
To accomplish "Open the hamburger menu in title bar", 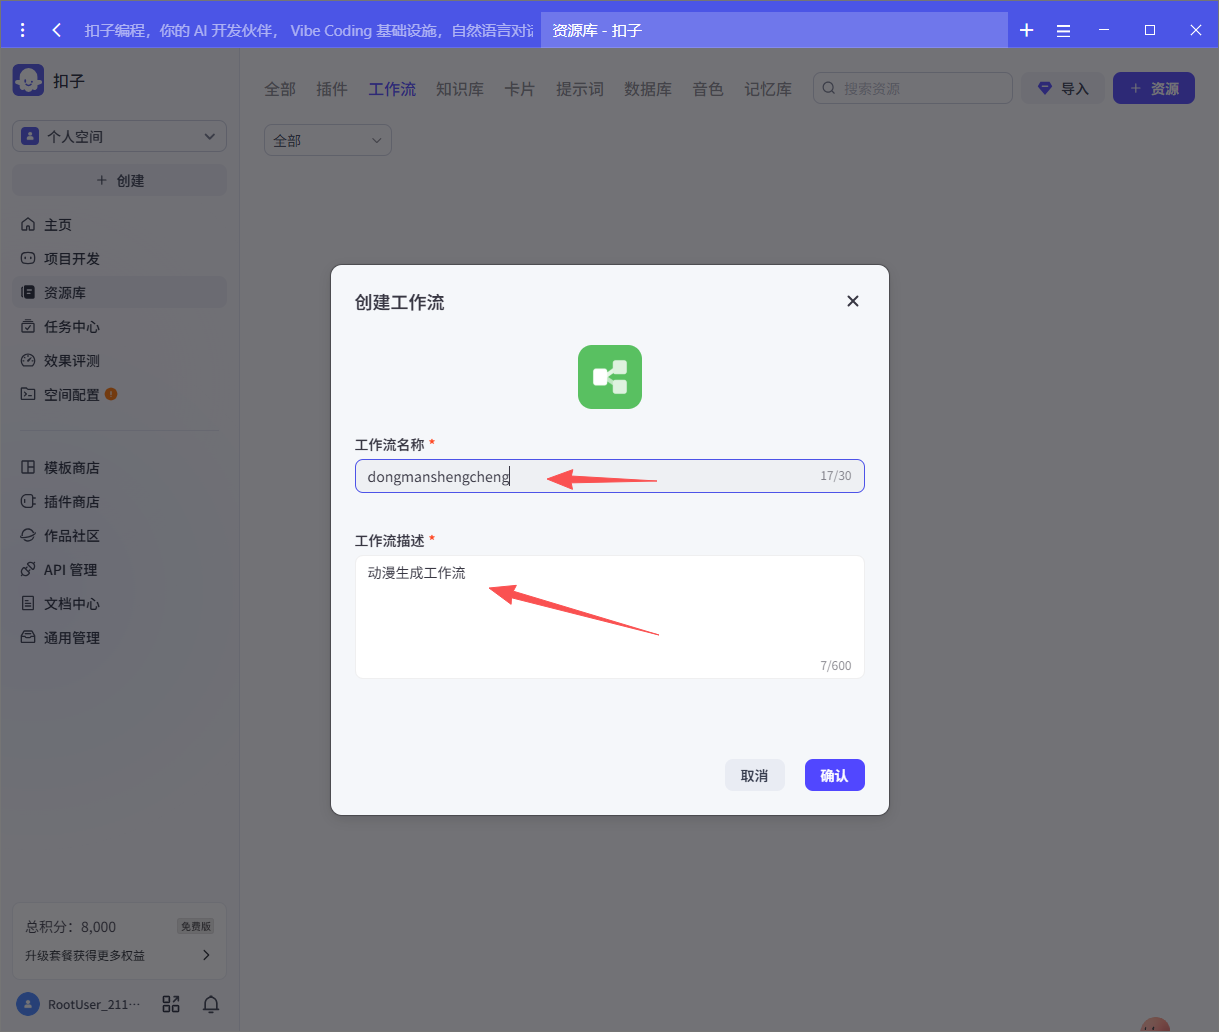I will tap(1064, 30).
